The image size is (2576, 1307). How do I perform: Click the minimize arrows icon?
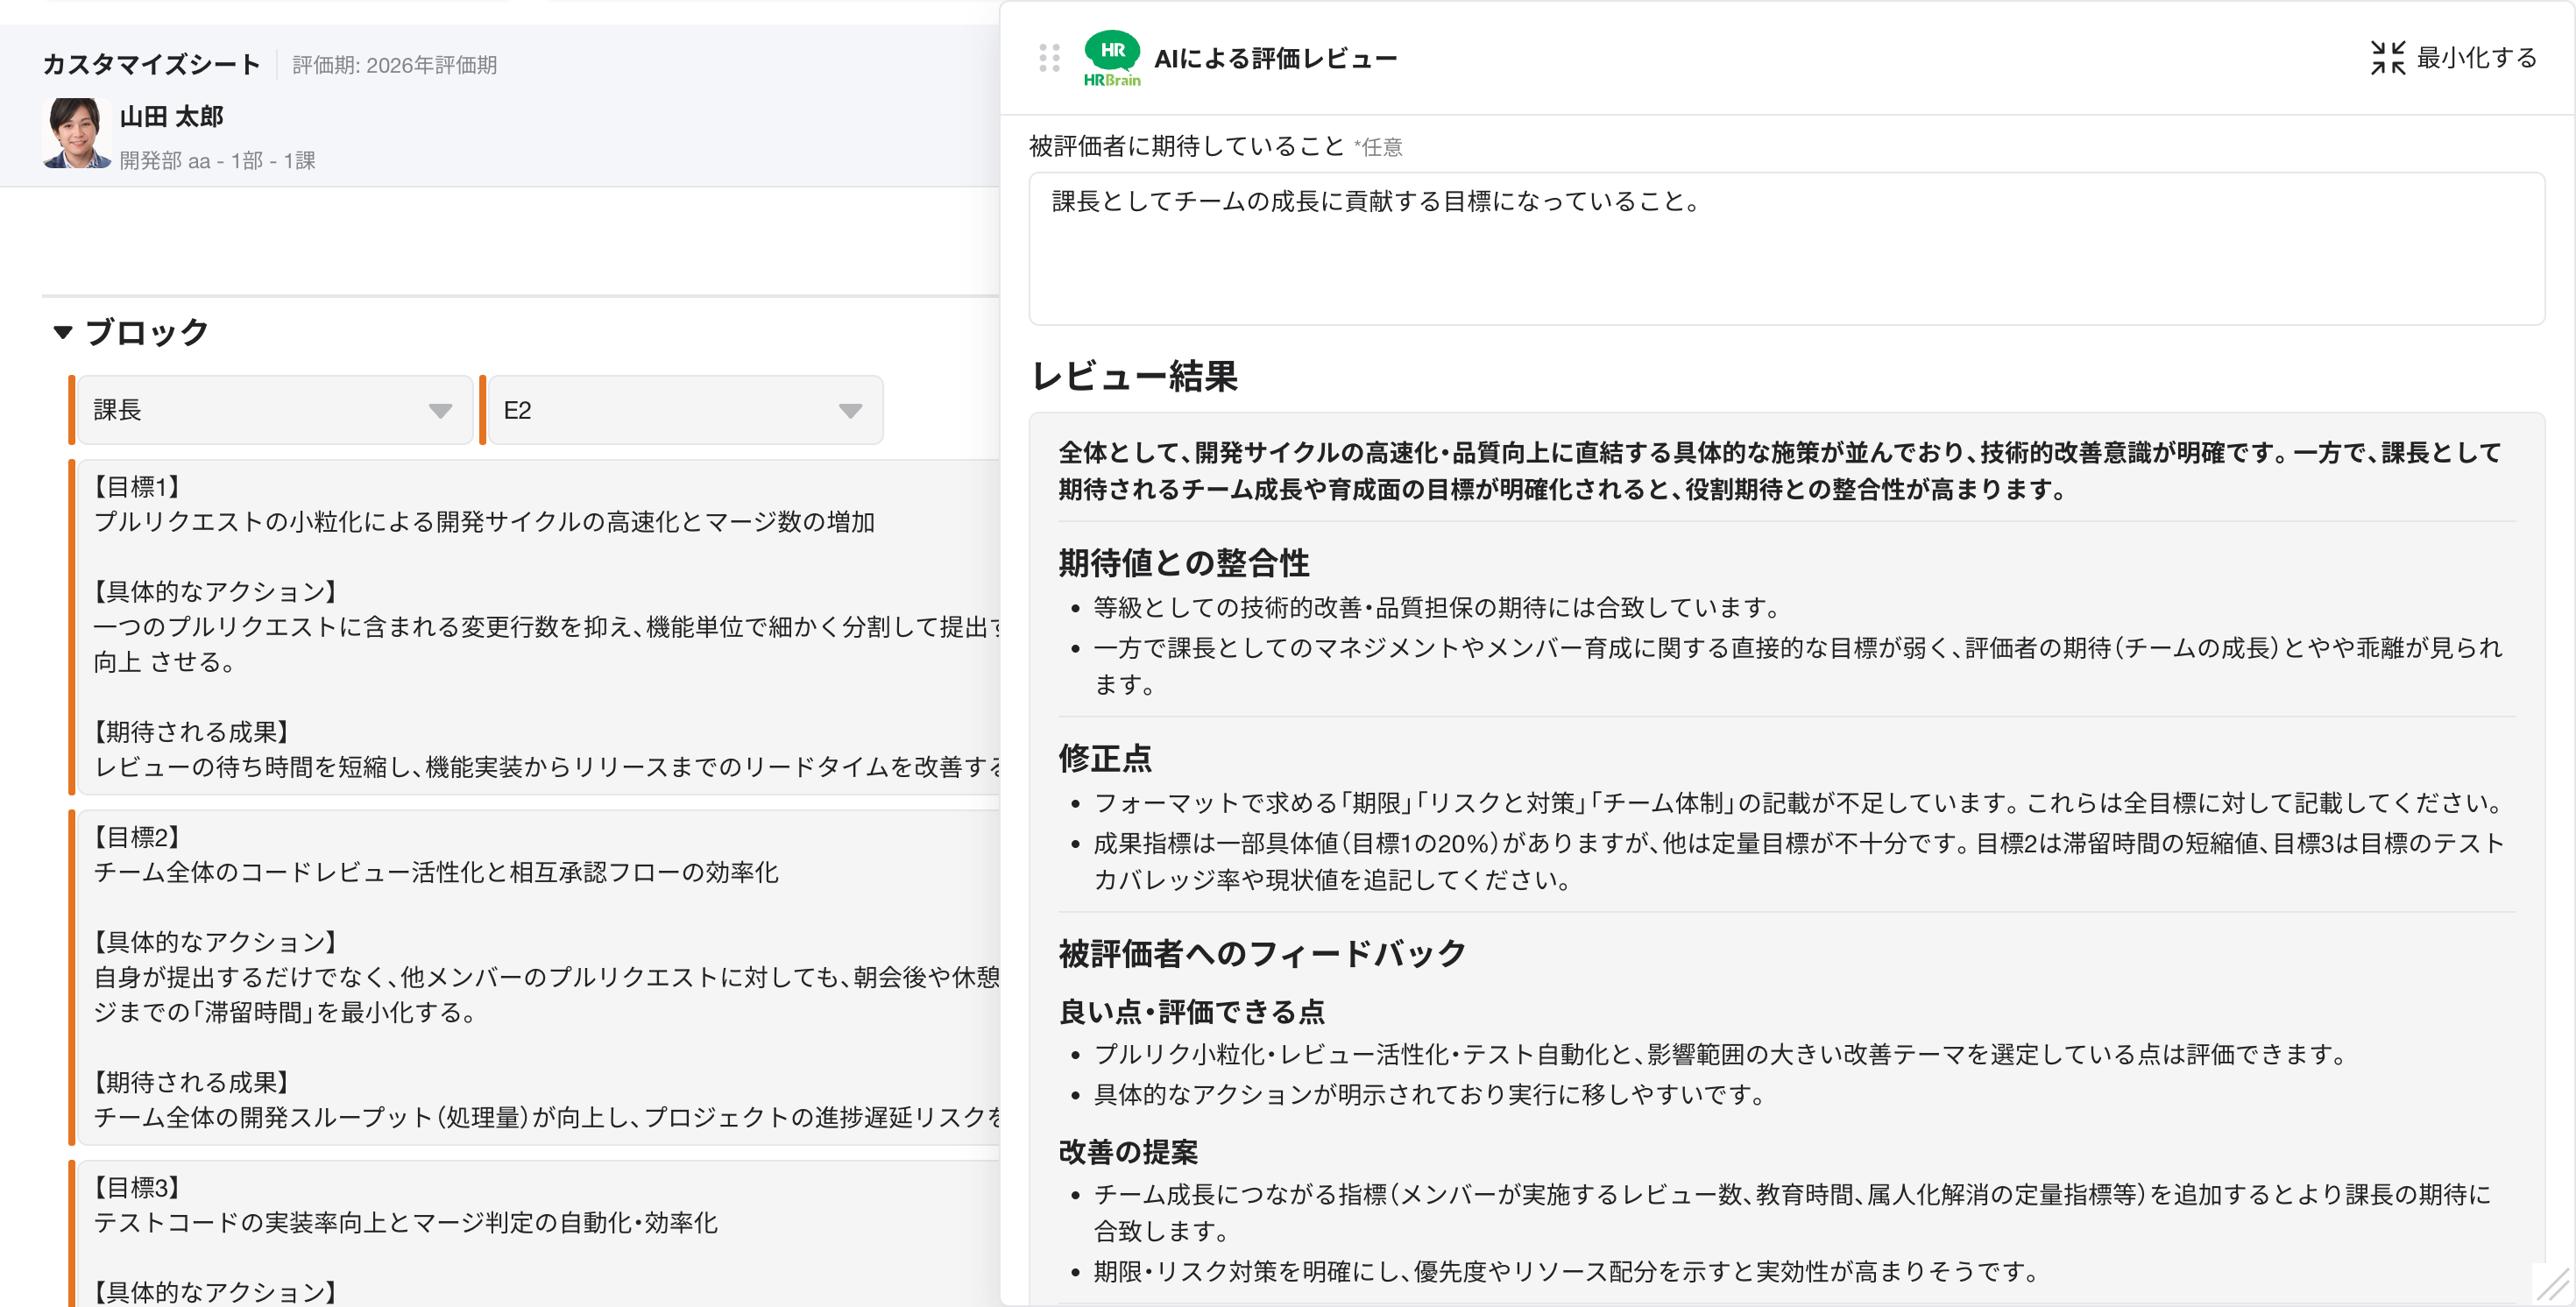(x=2388, y=58)
